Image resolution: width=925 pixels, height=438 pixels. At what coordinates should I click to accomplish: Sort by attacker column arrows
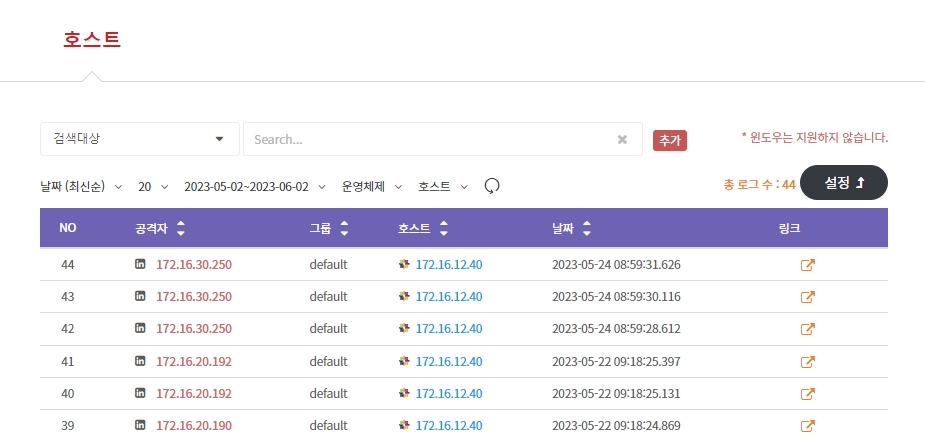180,229
